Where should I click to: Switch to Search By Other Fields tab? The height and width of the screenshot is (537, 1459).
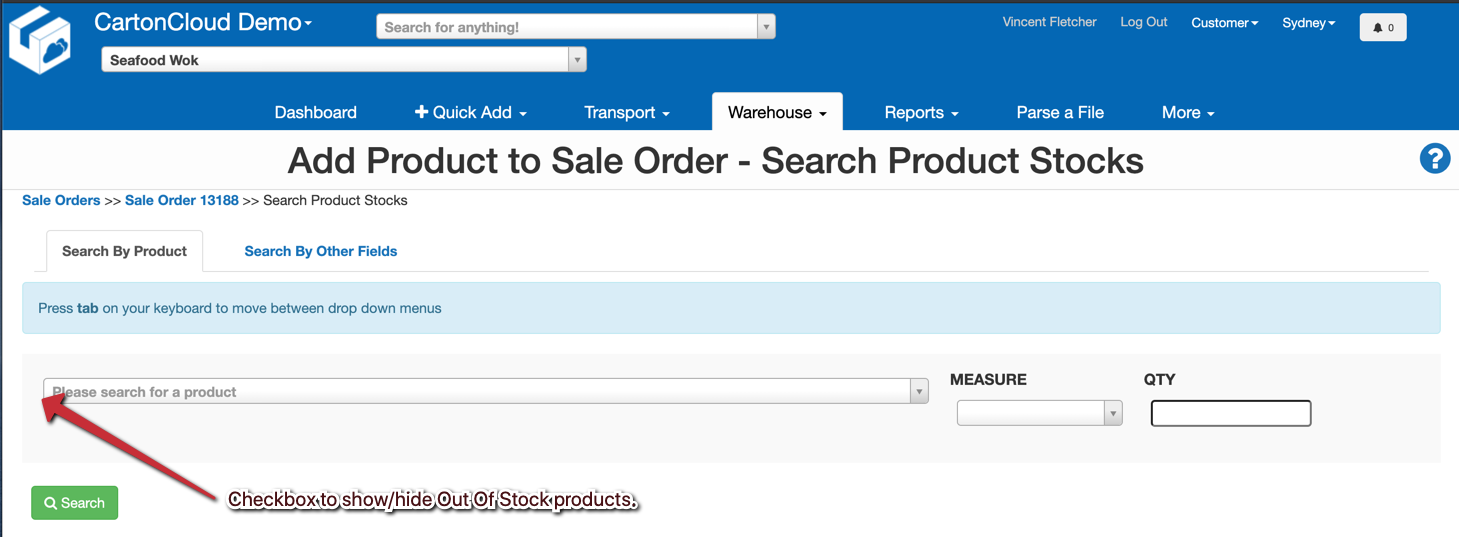[x=321, y=251]
